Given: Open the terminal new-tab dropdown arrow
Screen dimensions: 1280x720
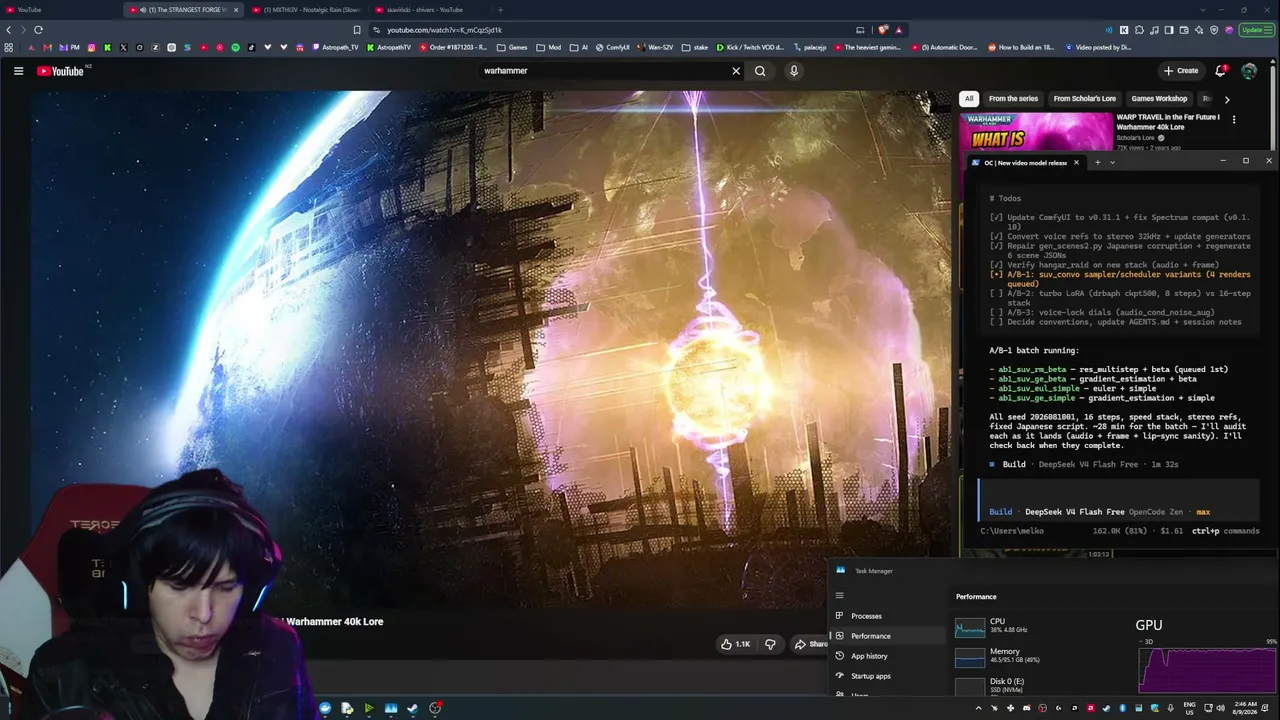Looking at the screenshot, I should point(1112,162).
